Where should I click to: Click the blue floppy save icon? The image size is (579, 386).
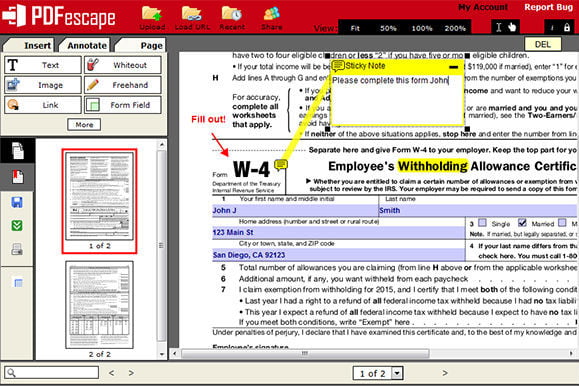pos(17,202)
